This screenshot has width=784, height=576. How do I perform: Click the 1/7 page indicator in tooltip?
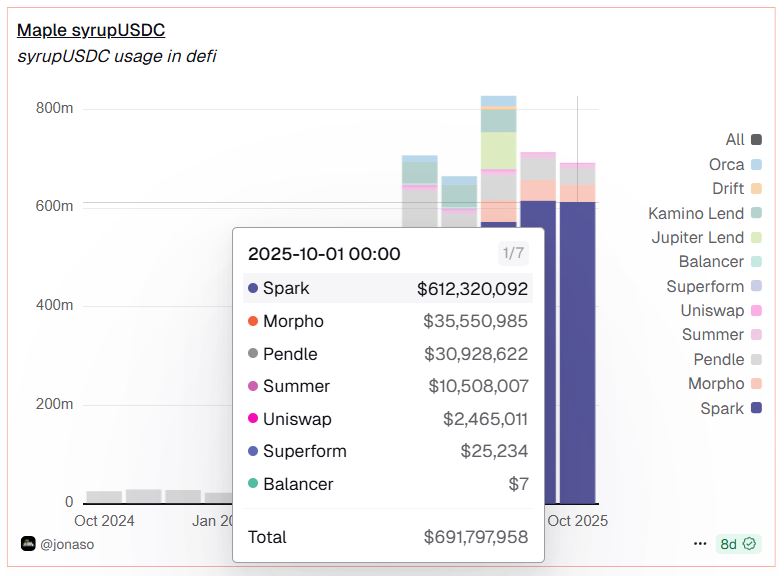513,253
